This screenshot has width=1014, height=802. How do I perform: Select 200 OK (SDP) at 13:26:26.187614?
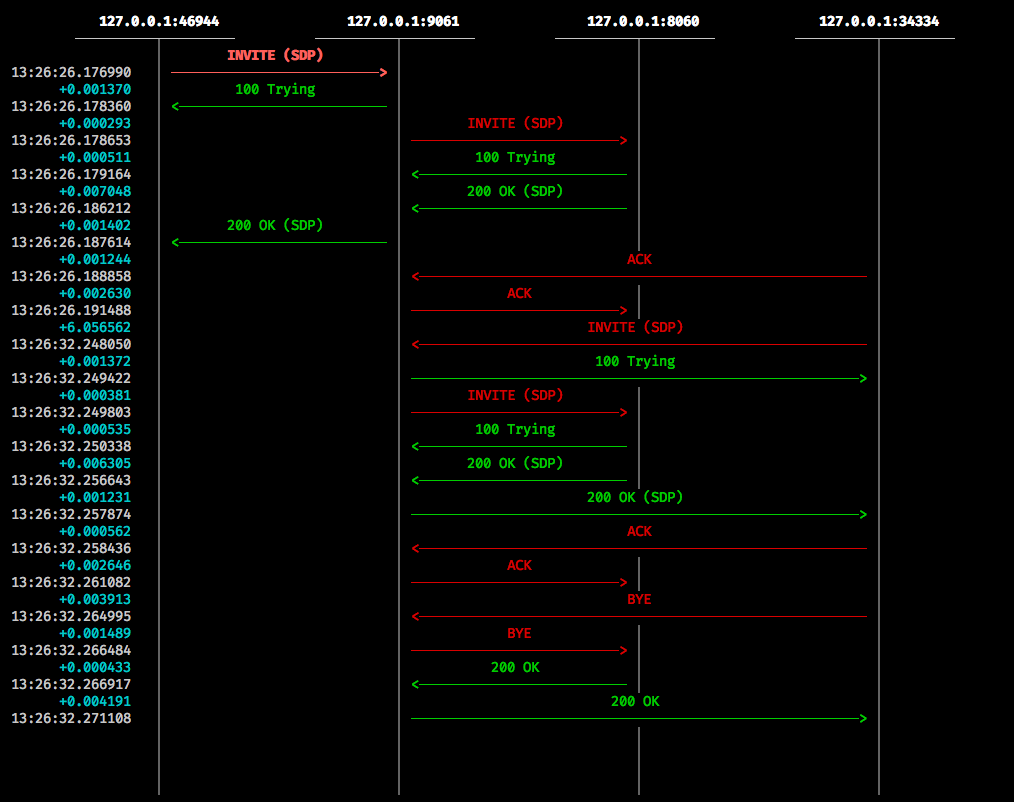pyautogui.click(x=275, y=226)
